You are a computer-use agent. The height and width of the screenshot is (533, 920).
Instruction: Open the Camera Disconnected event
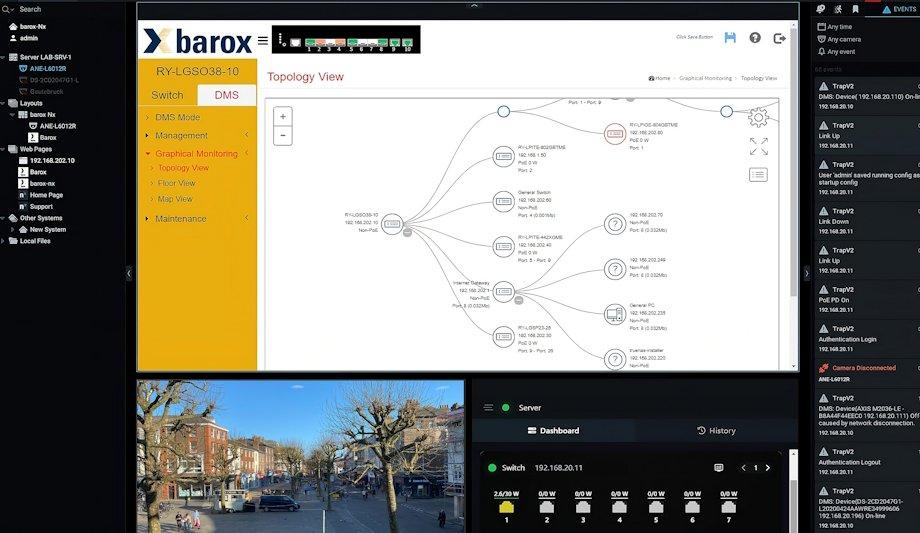867,373
